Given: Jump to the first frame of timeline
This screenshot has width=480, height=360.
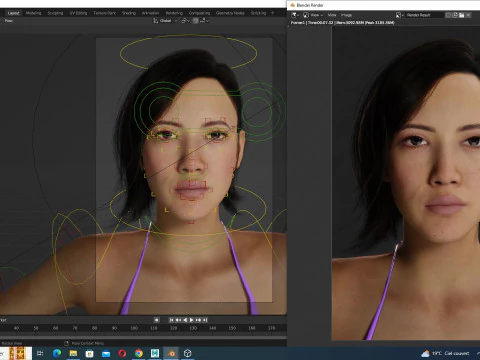Looking at the screenshot, I should coord(171,320).
